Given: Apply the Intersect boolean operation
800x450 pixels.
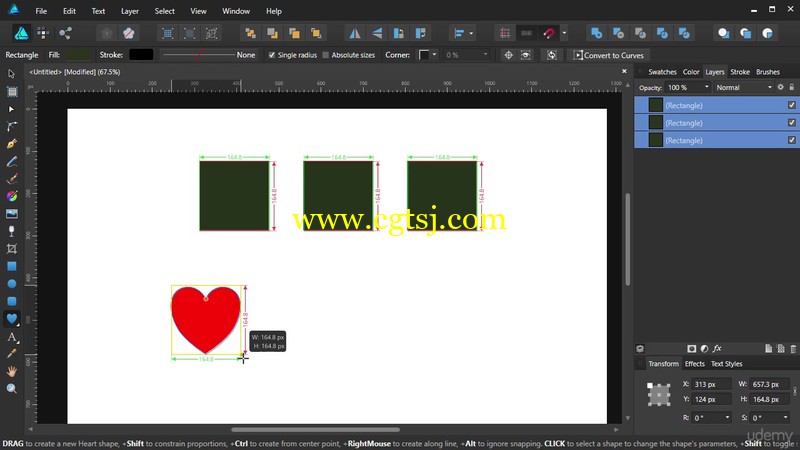Looking at the screenshot, I should coord(640,33).
